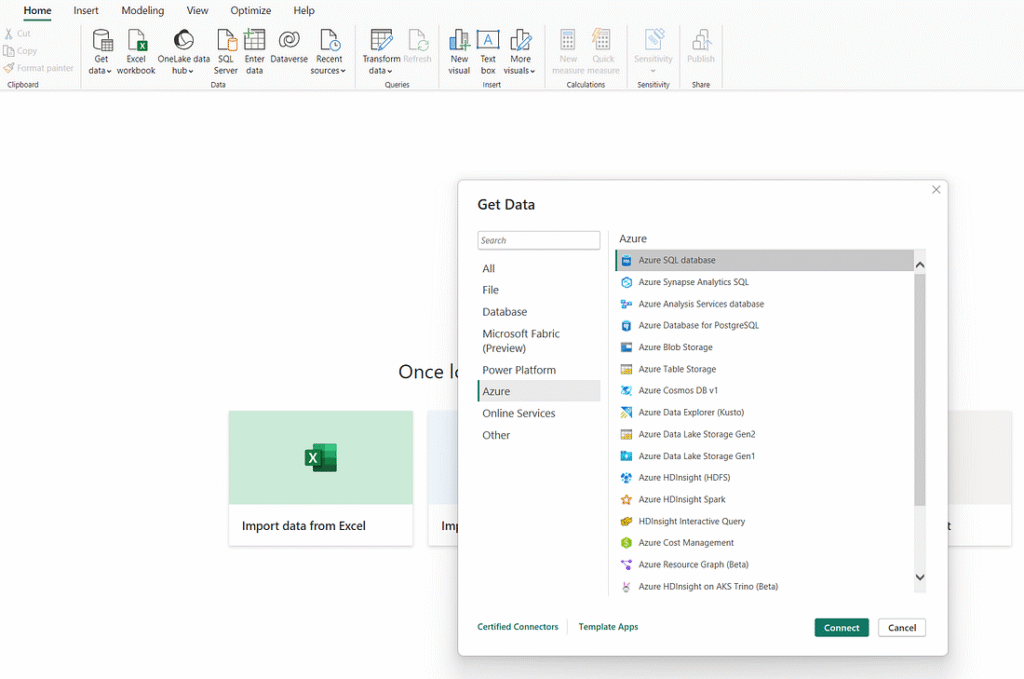This screenshot has height=679, width=1024.
Task: Click the Azure HDInsight Spark icon
Action: click(626, 499)
